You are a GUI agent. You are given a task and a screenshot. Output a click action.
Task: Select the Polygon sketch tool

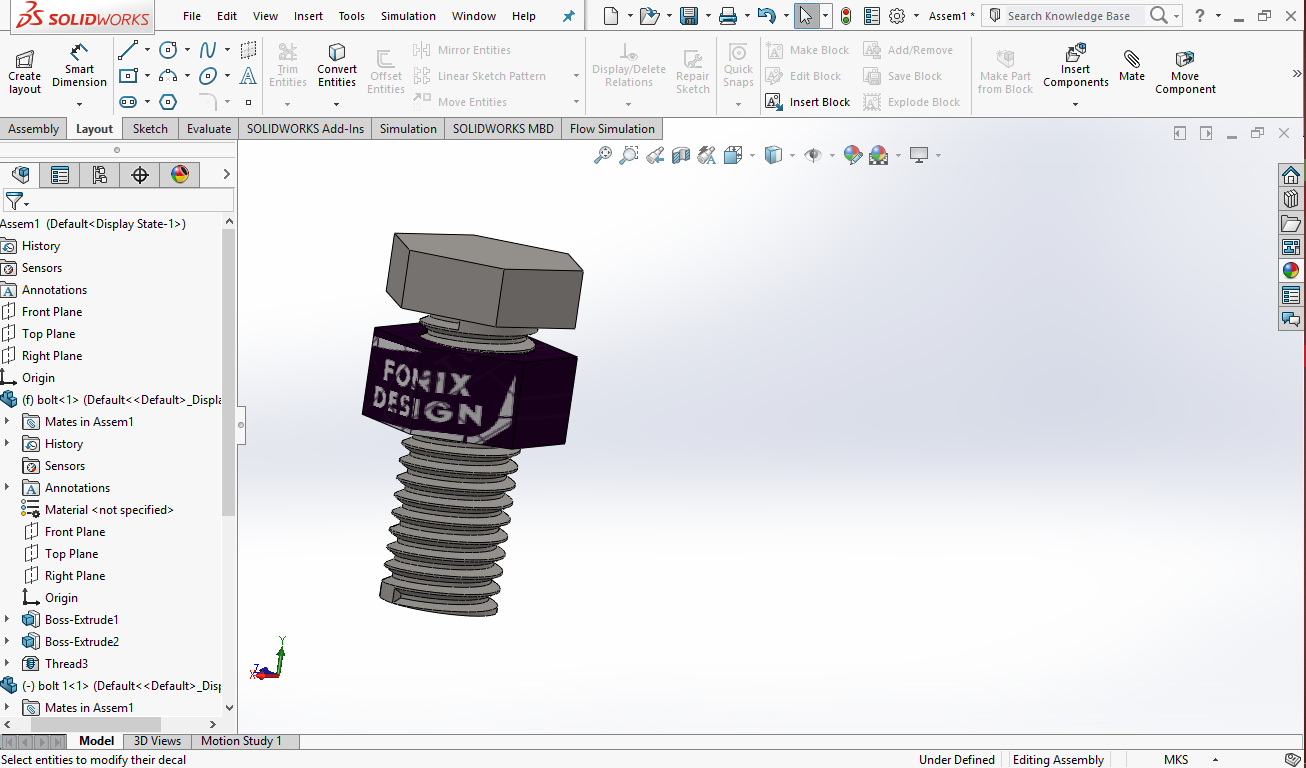(169, 102)
